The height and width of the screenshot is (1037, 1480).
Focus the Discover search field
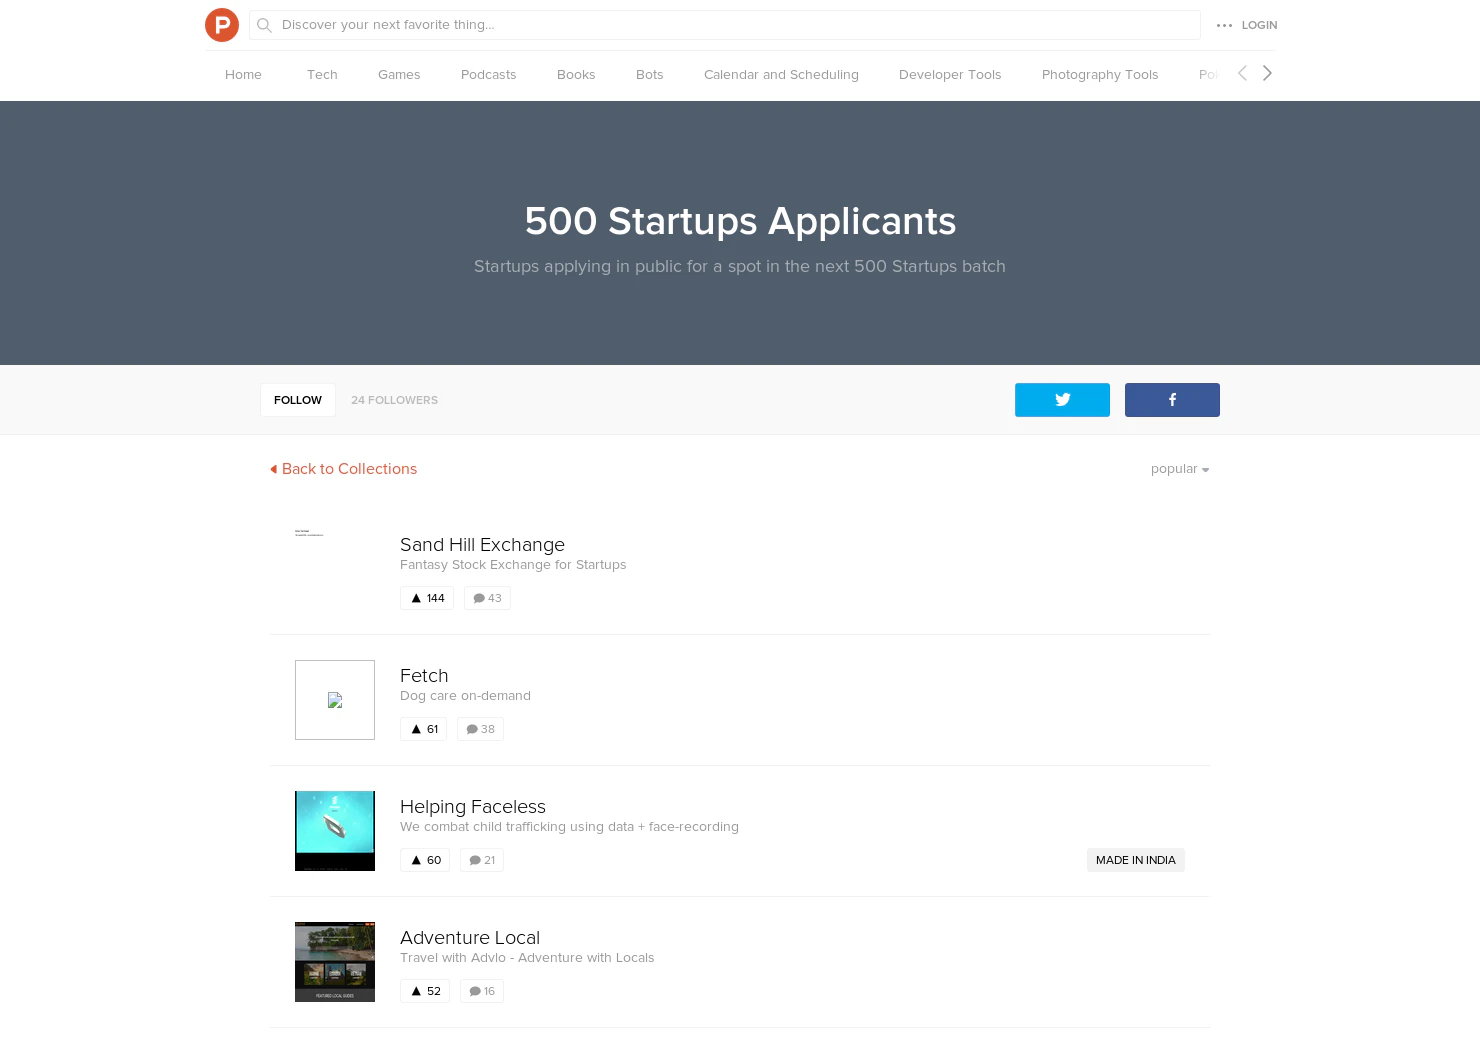pos(725,25)
